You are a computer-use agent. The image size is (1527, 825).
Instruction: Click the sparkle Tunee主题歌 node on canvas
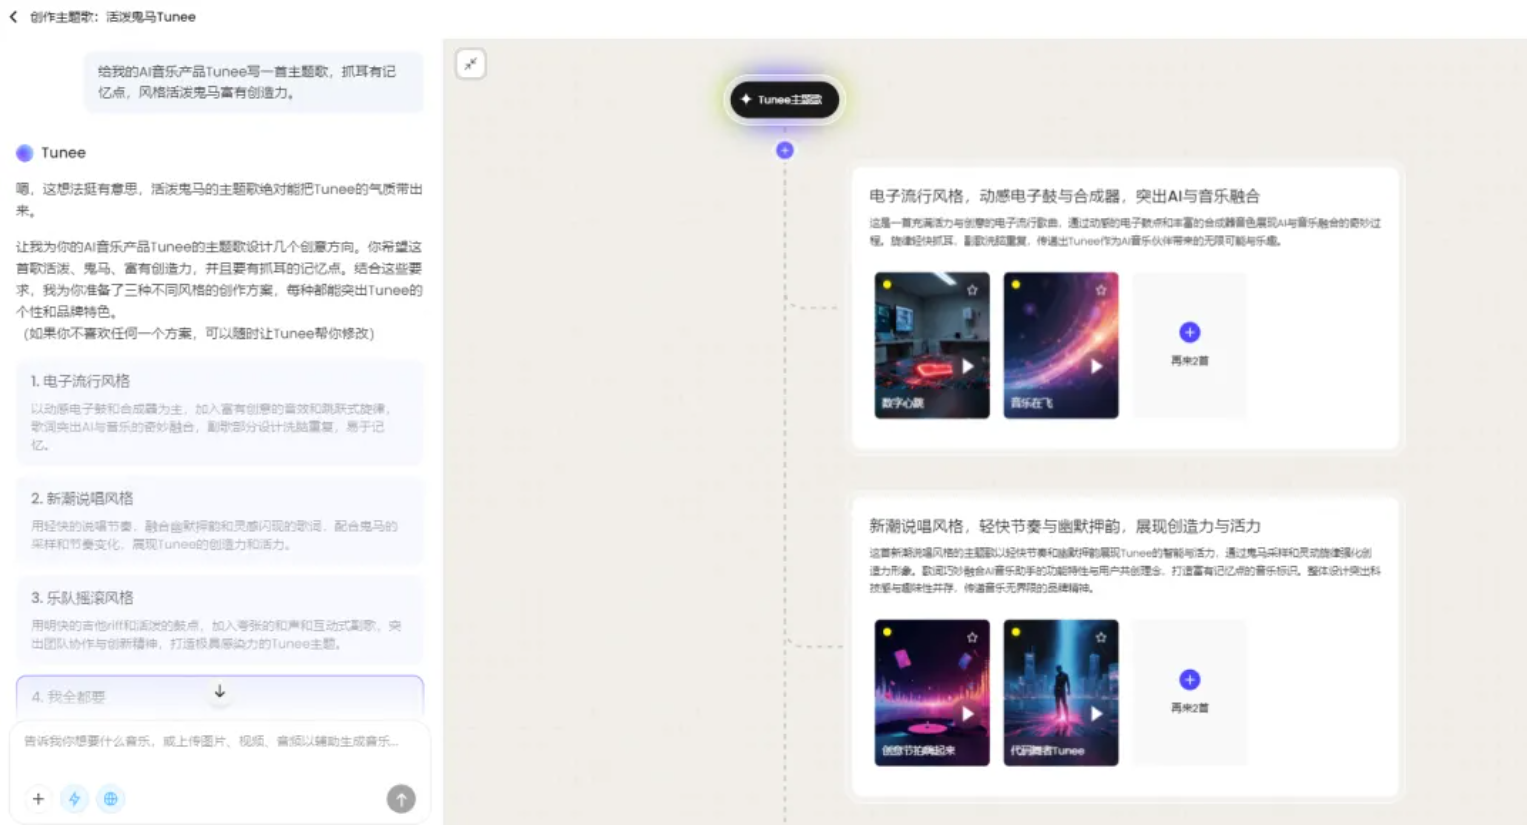784,100
